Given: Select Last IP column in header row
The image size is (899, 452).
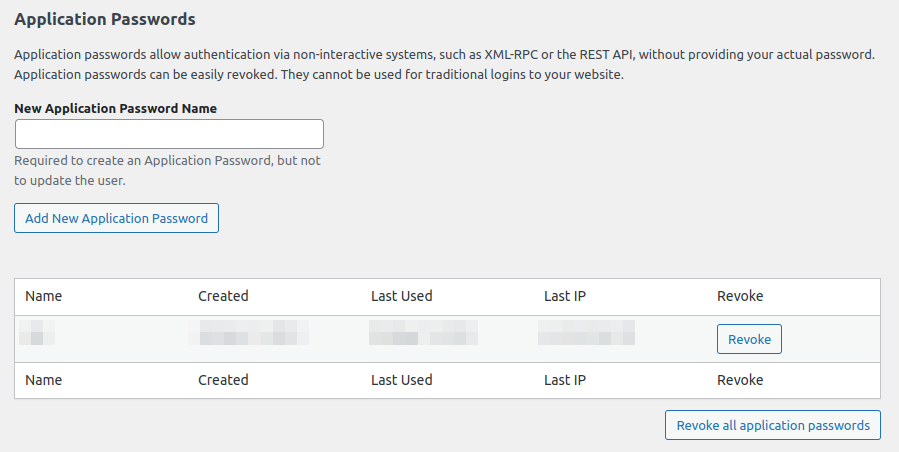Looking at the screenshot, I should point(565,296).
